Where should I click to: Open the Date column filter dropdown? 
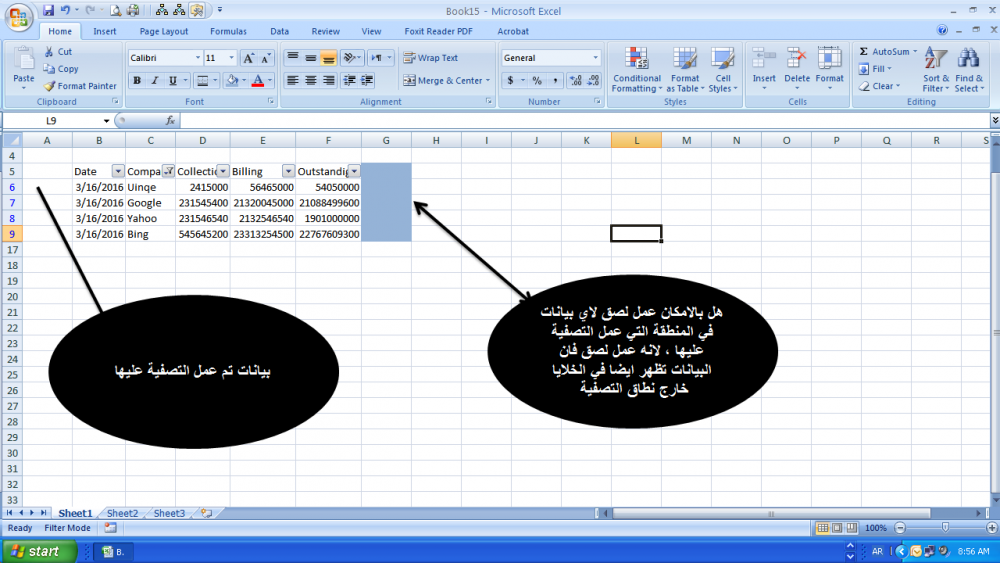pos(118,171)
